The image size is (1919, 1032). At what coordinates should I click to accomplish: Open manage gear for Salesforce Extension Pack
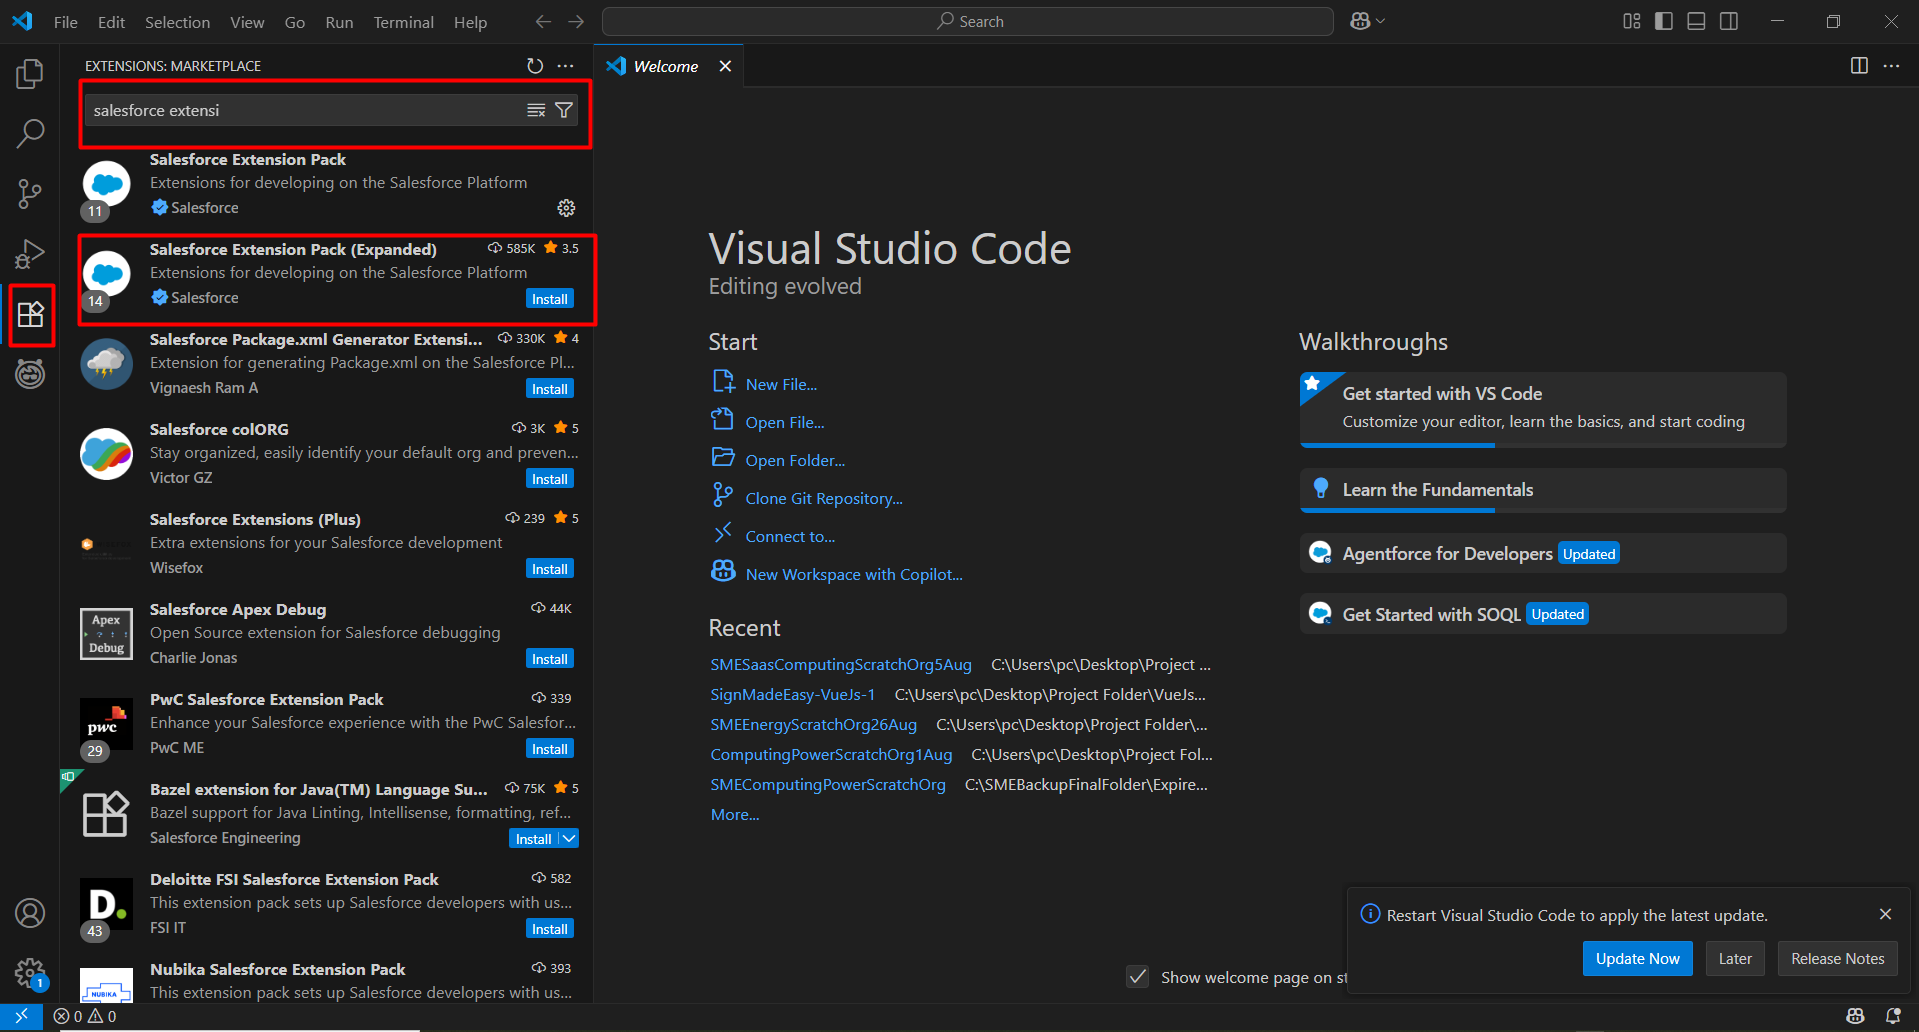click(x=566, y=208)
